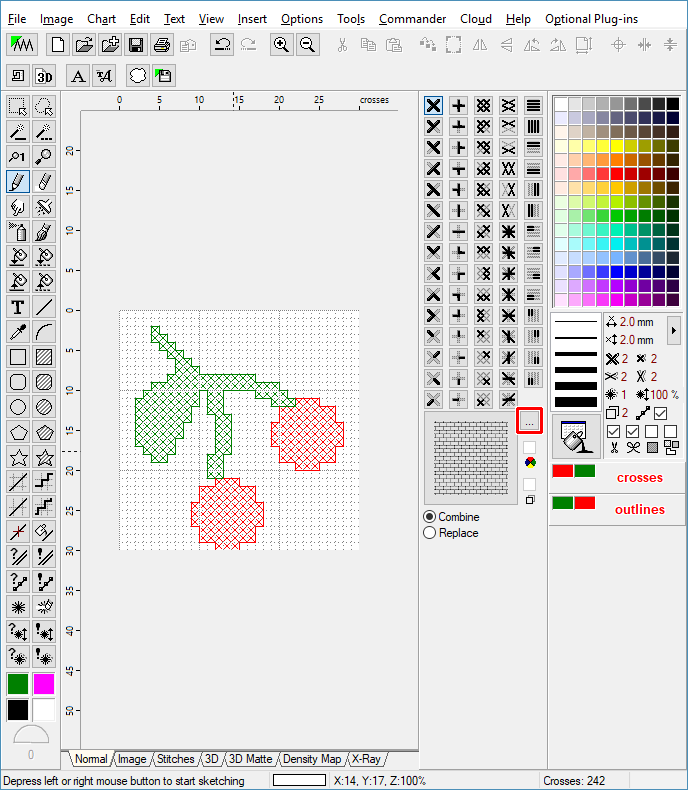Click the Undo arrow icon
The width and height of the screenshot is (688, 790).
click(222, 44)
